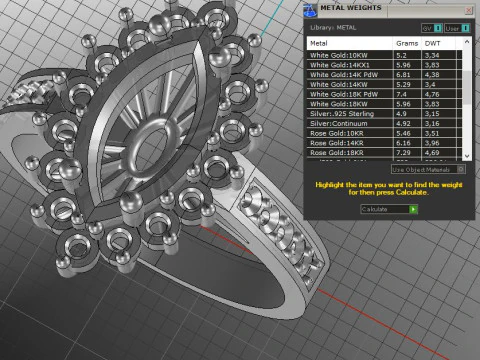This screenshot has width=480, height=360.
Task: Select the White Gold:14K PdW row
Action: (x=384, y=75)
